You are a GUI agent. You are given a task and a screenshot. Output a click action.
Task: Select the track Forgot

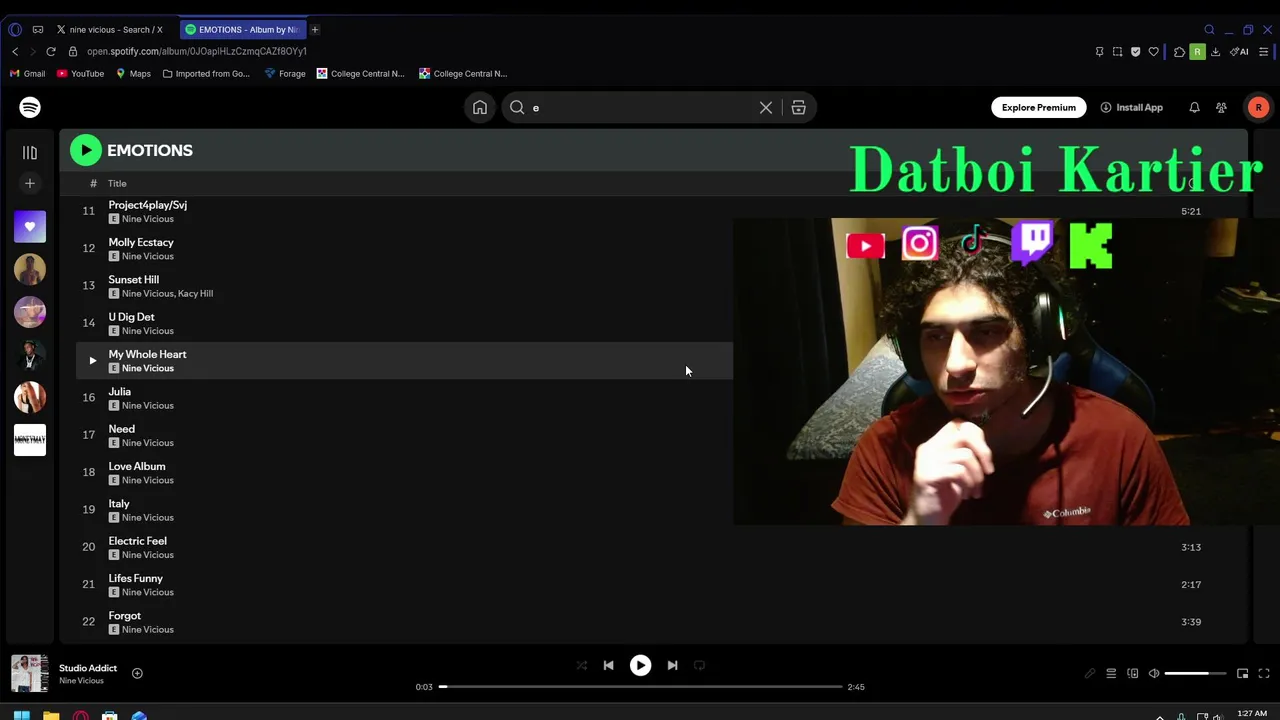click(x=125, y=616)
